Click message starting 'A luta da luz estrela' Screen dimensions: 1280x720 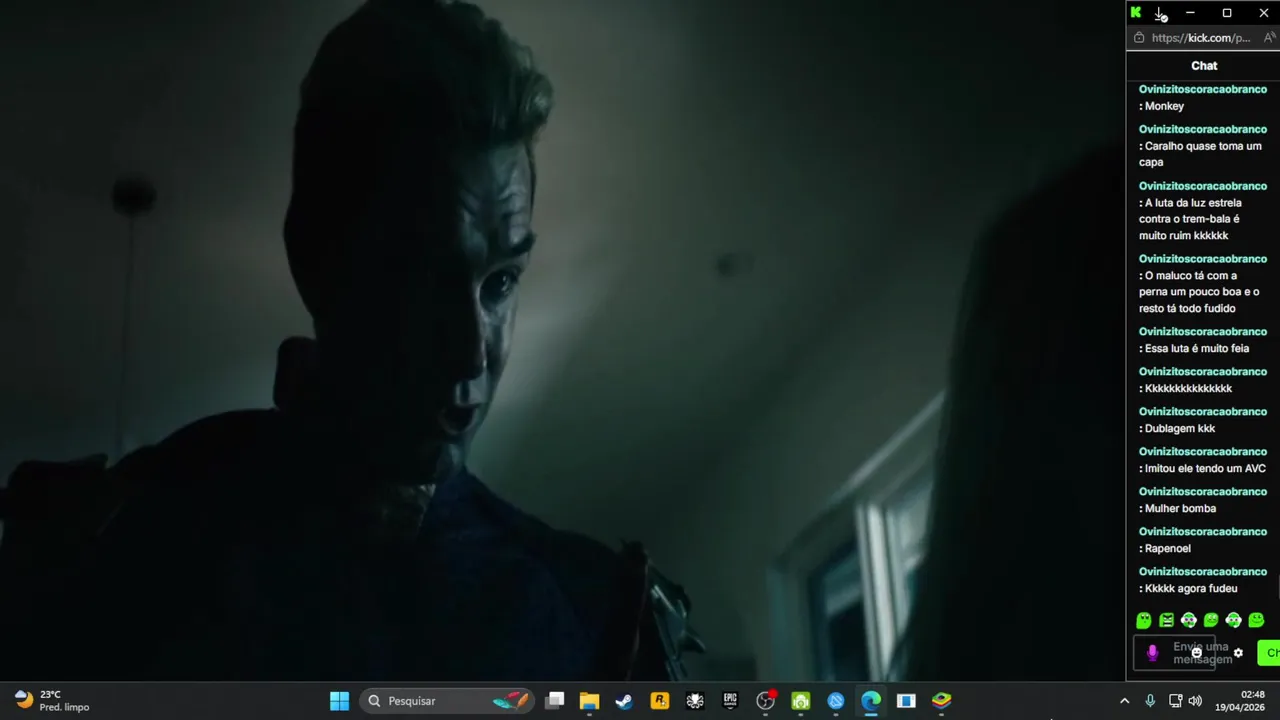click(x=1192, y=219)
